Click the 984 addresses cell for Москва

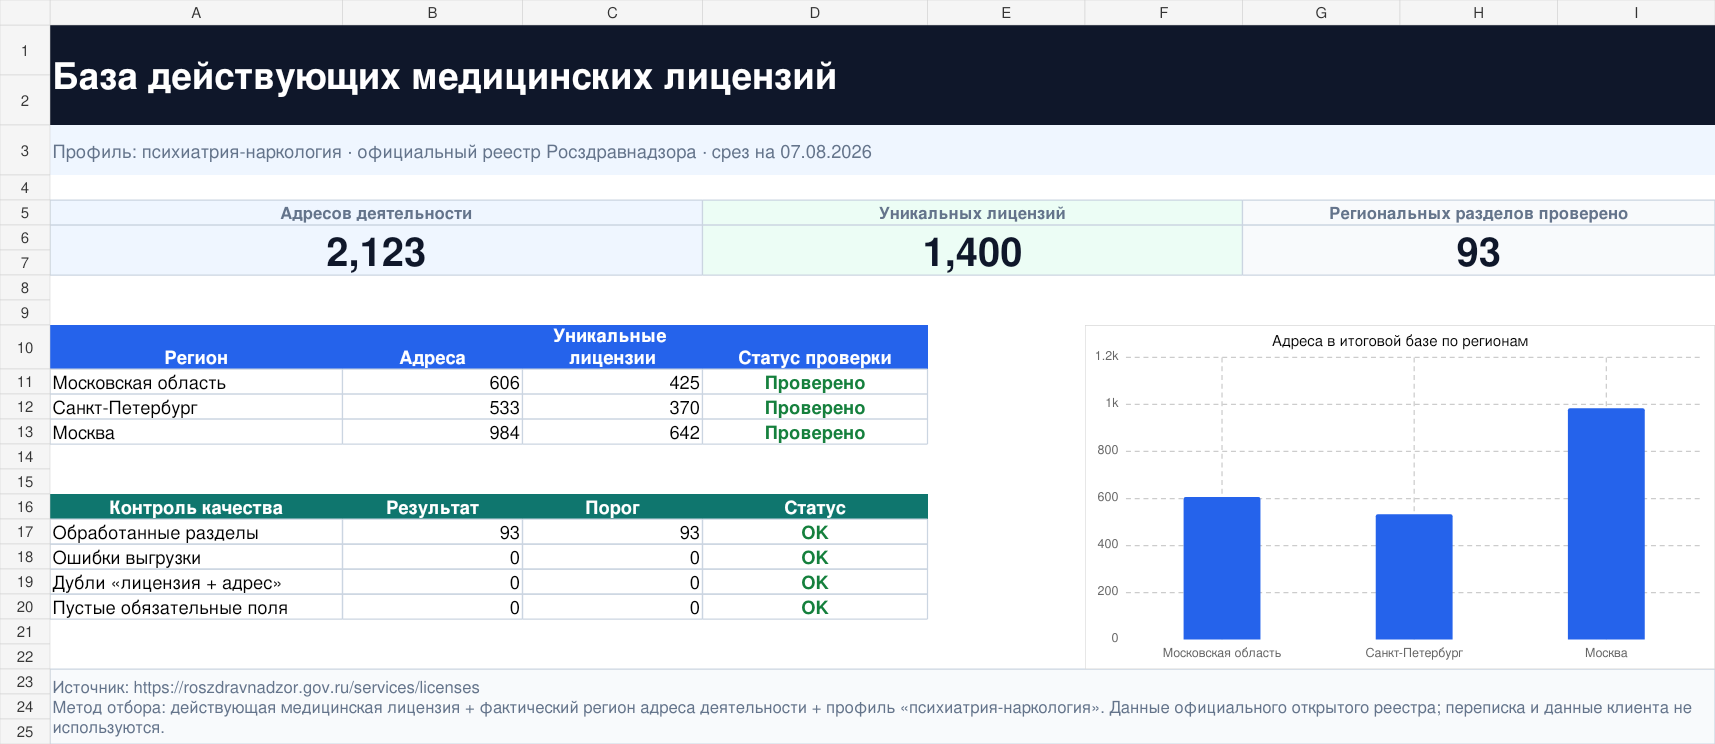(x=432, y=432)
